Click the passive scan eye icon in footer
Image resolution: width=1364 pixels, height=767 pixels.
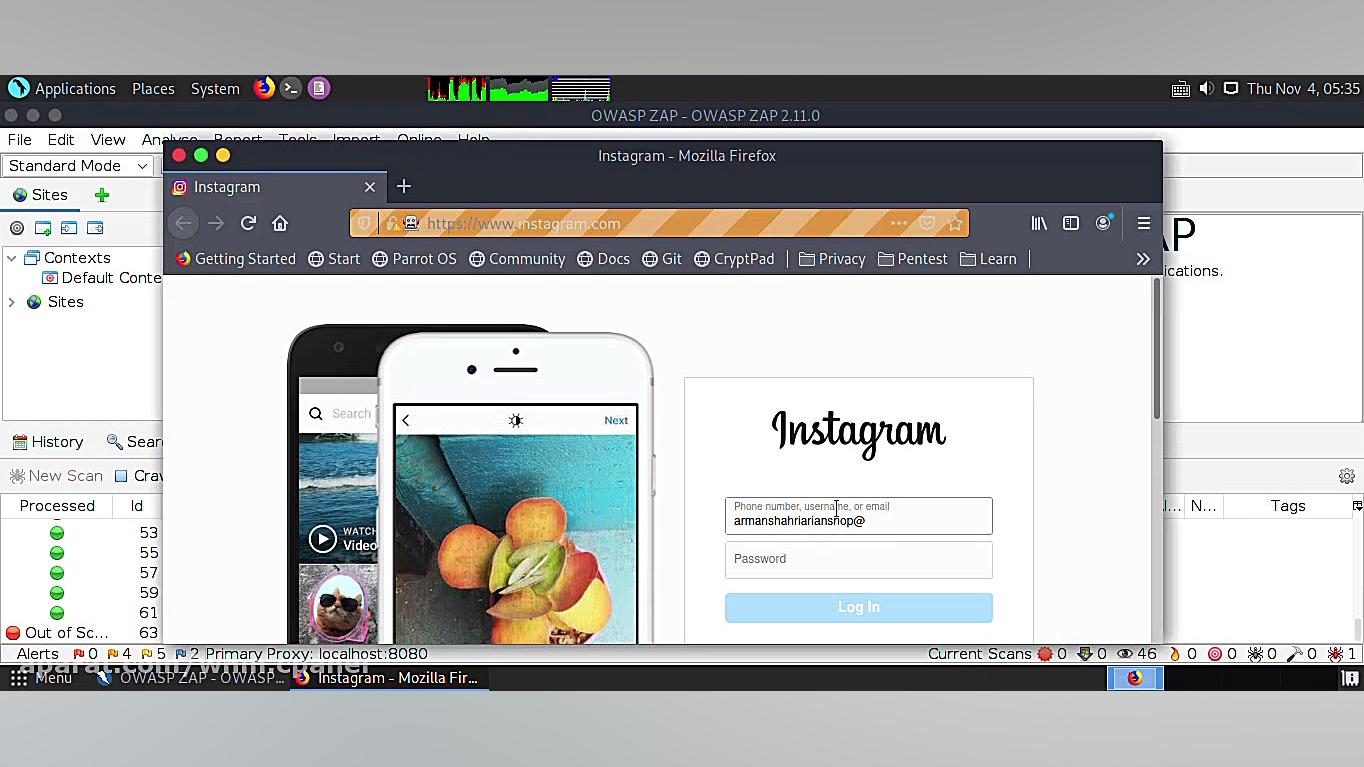pos(1125,654)
